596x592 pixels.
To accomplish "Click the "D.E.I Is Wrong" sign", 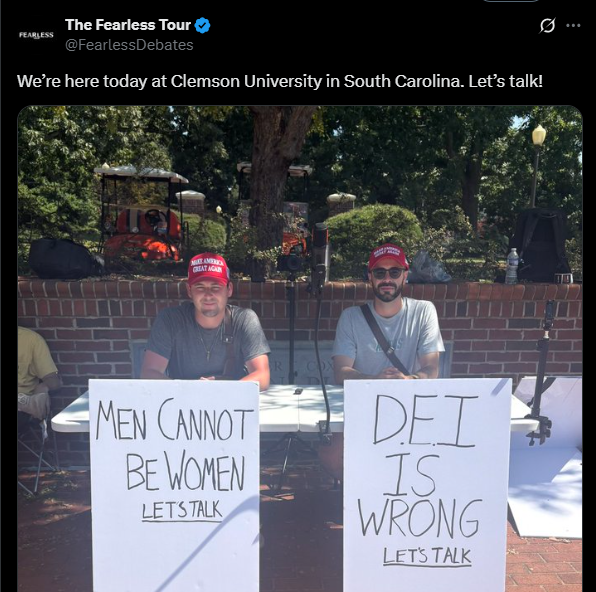I will click(x=427, y=485).
